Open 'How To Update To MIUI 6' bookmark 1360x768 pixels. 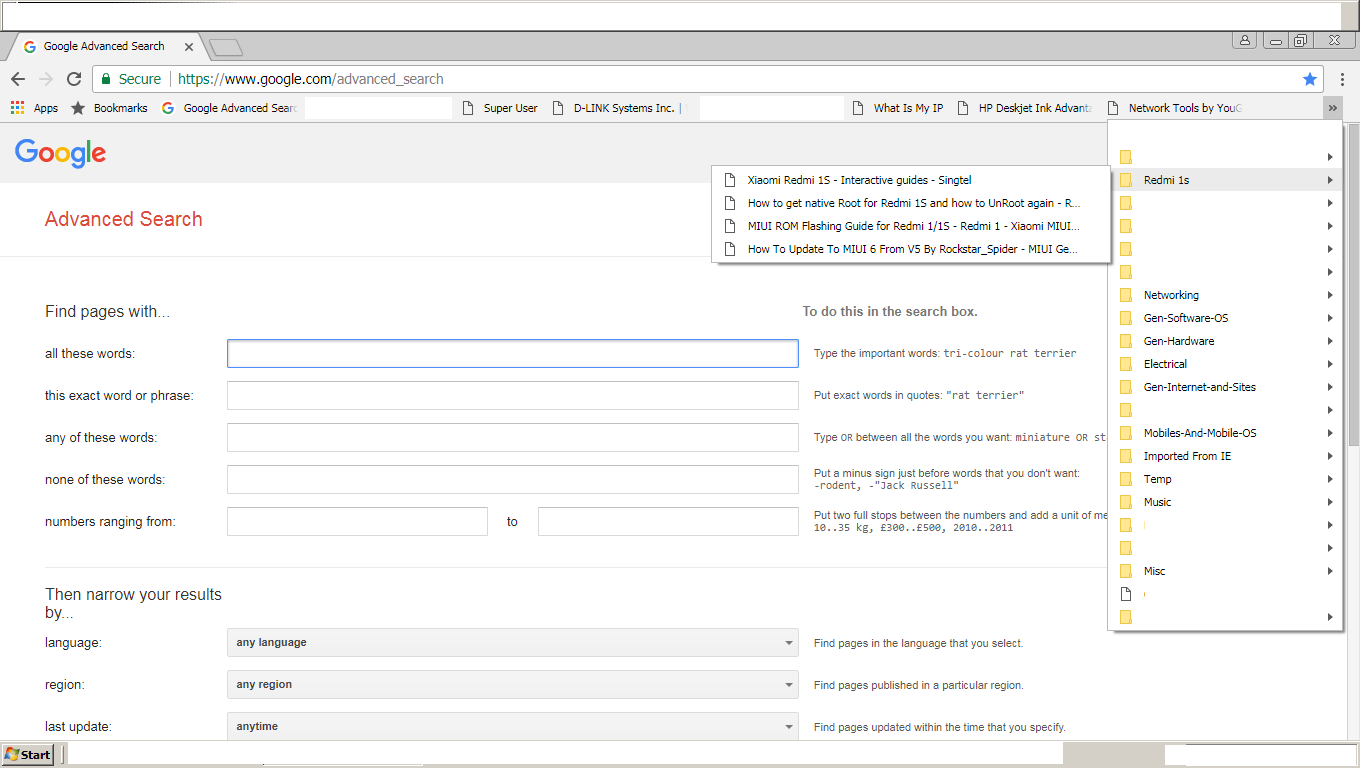point(911,249)
